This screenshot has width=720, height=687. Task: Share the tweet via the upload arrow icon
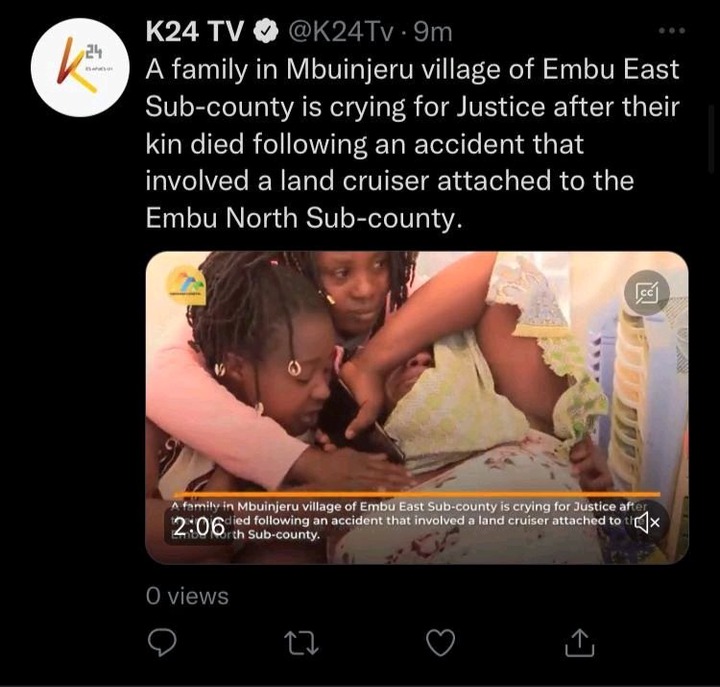click(x=579, y=642)
